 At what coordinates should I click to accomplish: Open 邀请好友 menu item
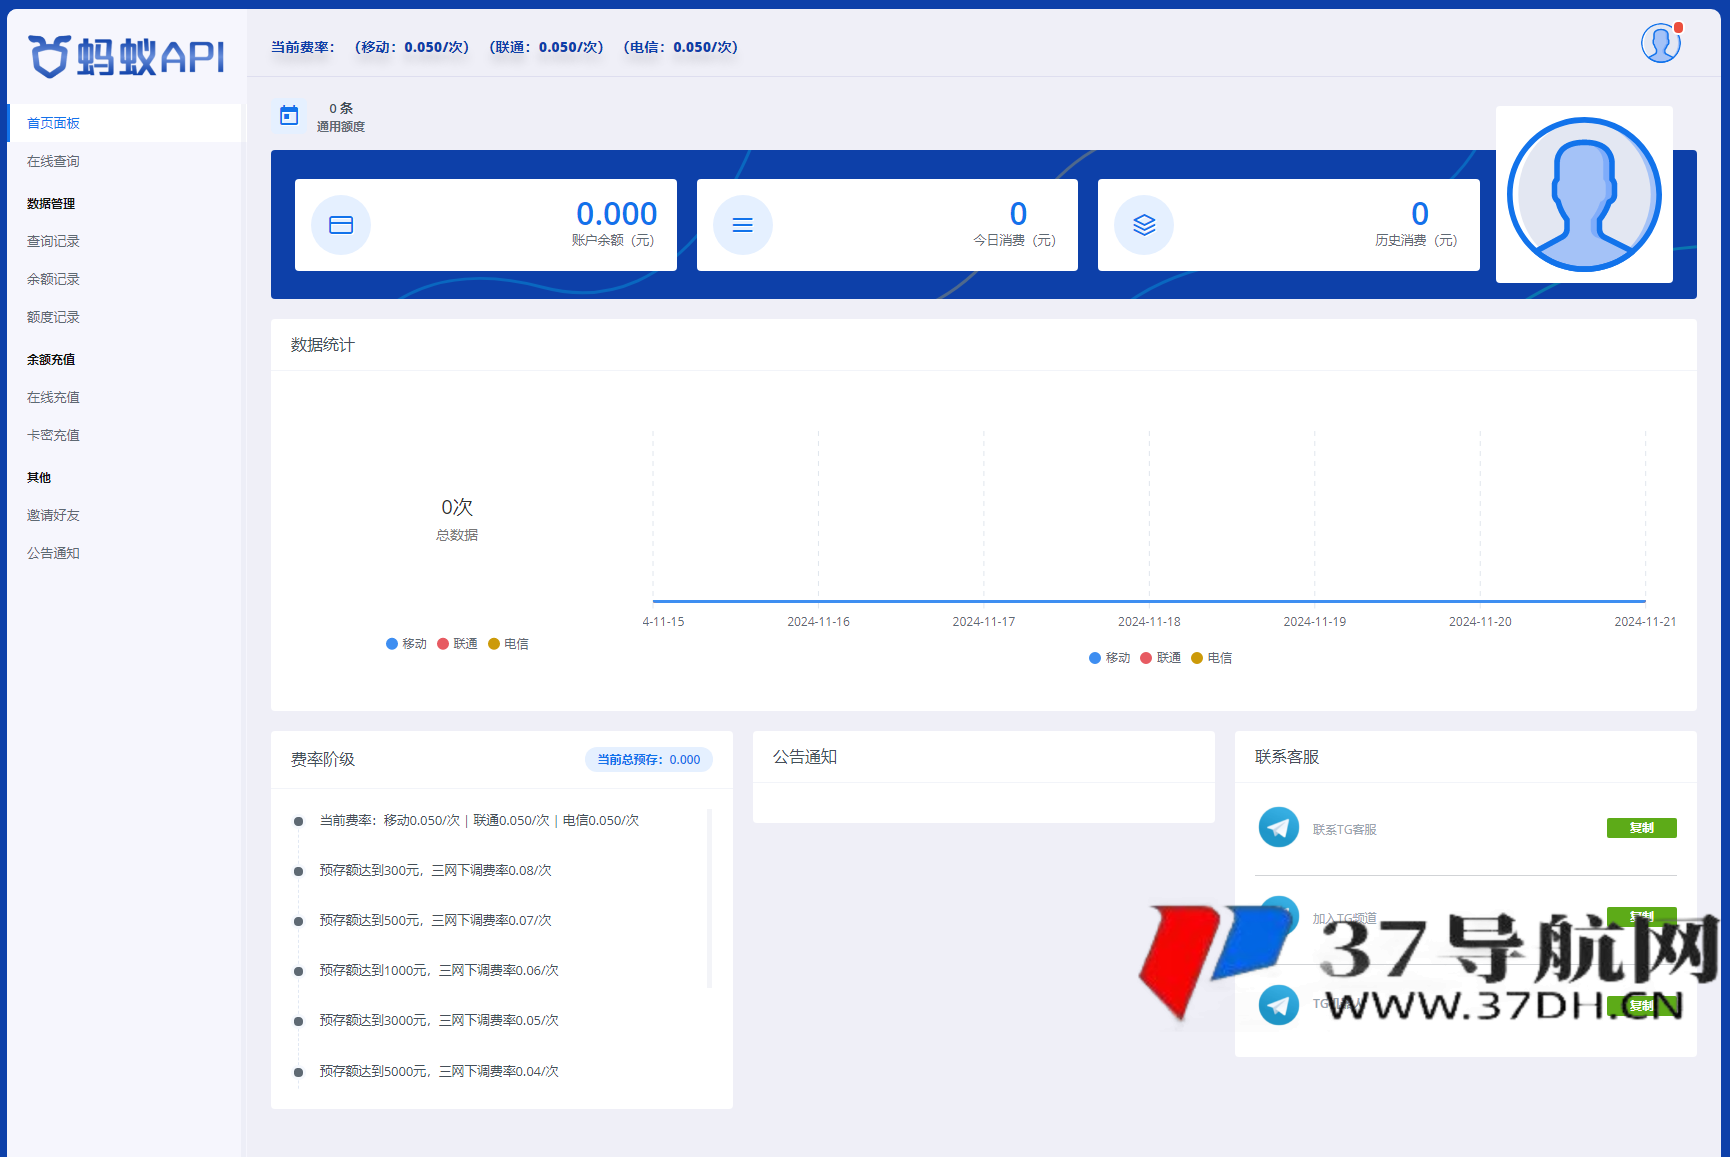(x=54, y=515)
